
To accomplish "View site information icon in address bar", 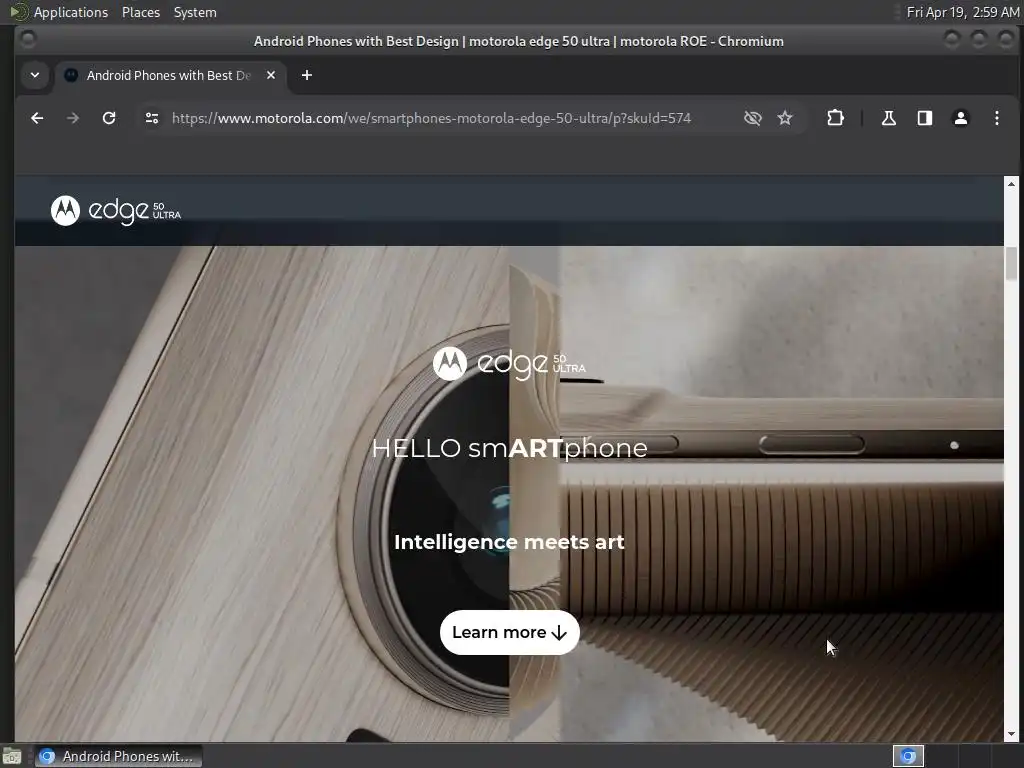I will pos(152,118).
